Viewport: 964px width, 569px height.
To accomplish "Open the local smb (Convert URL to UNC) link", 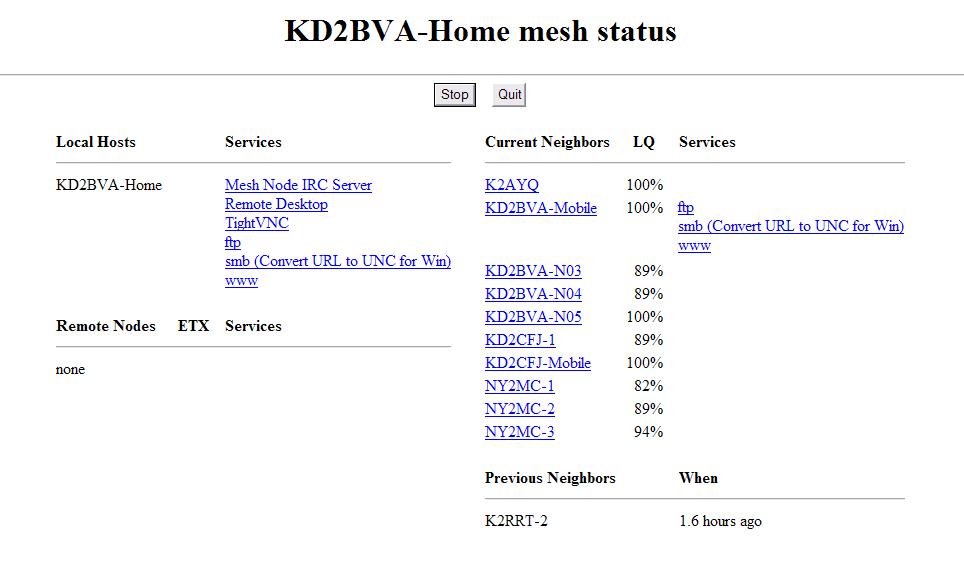I will 338,261.
